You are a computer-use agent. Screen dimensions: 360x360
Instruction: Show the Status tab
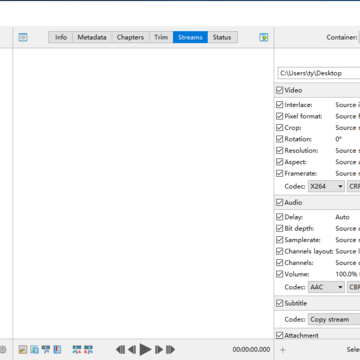tap(222, 37)
